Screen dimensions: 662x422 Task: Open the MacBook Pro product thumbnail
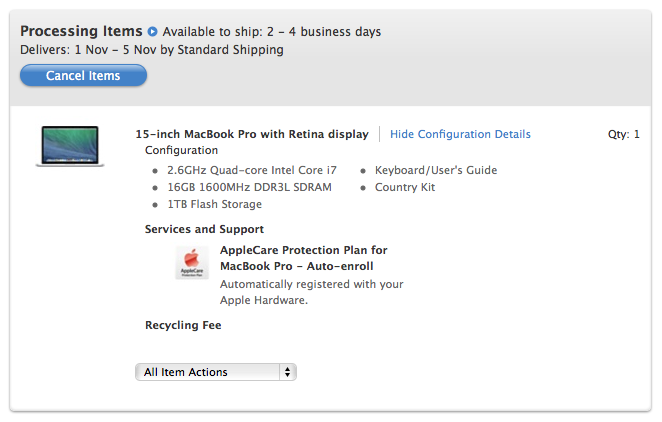point(70,146)
